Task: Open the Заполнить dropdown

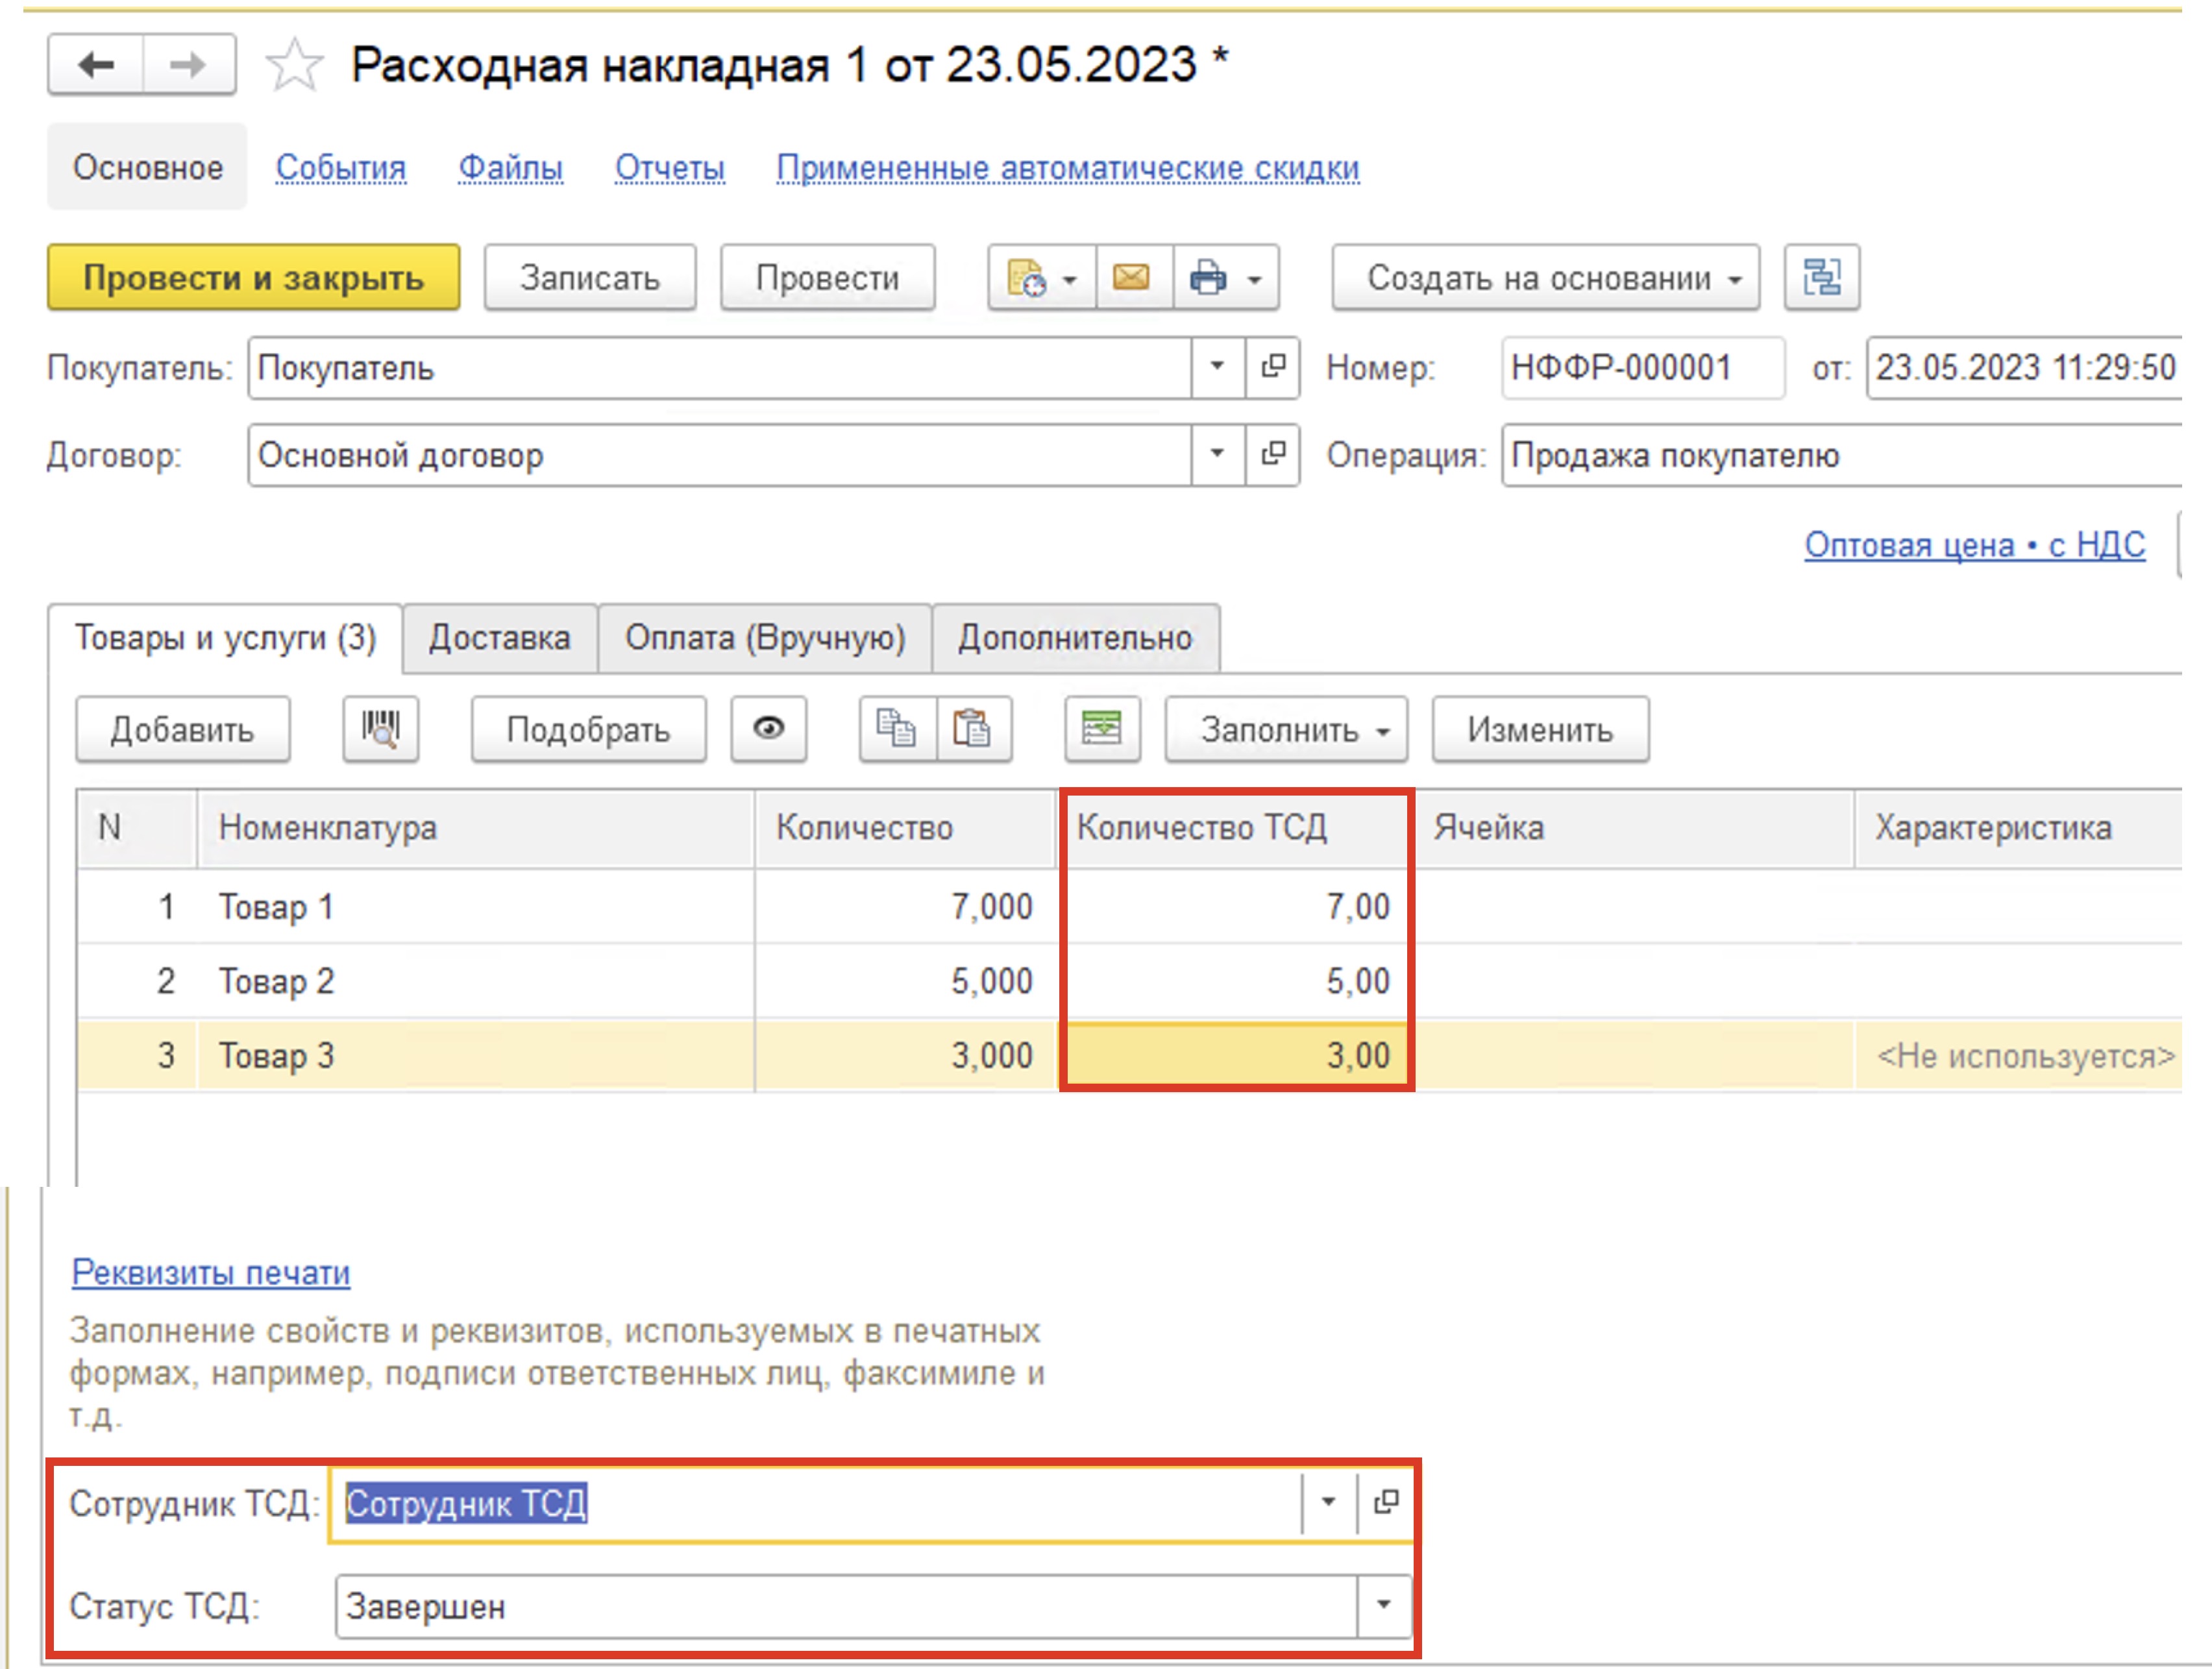Action: [x=1286, y=730]
